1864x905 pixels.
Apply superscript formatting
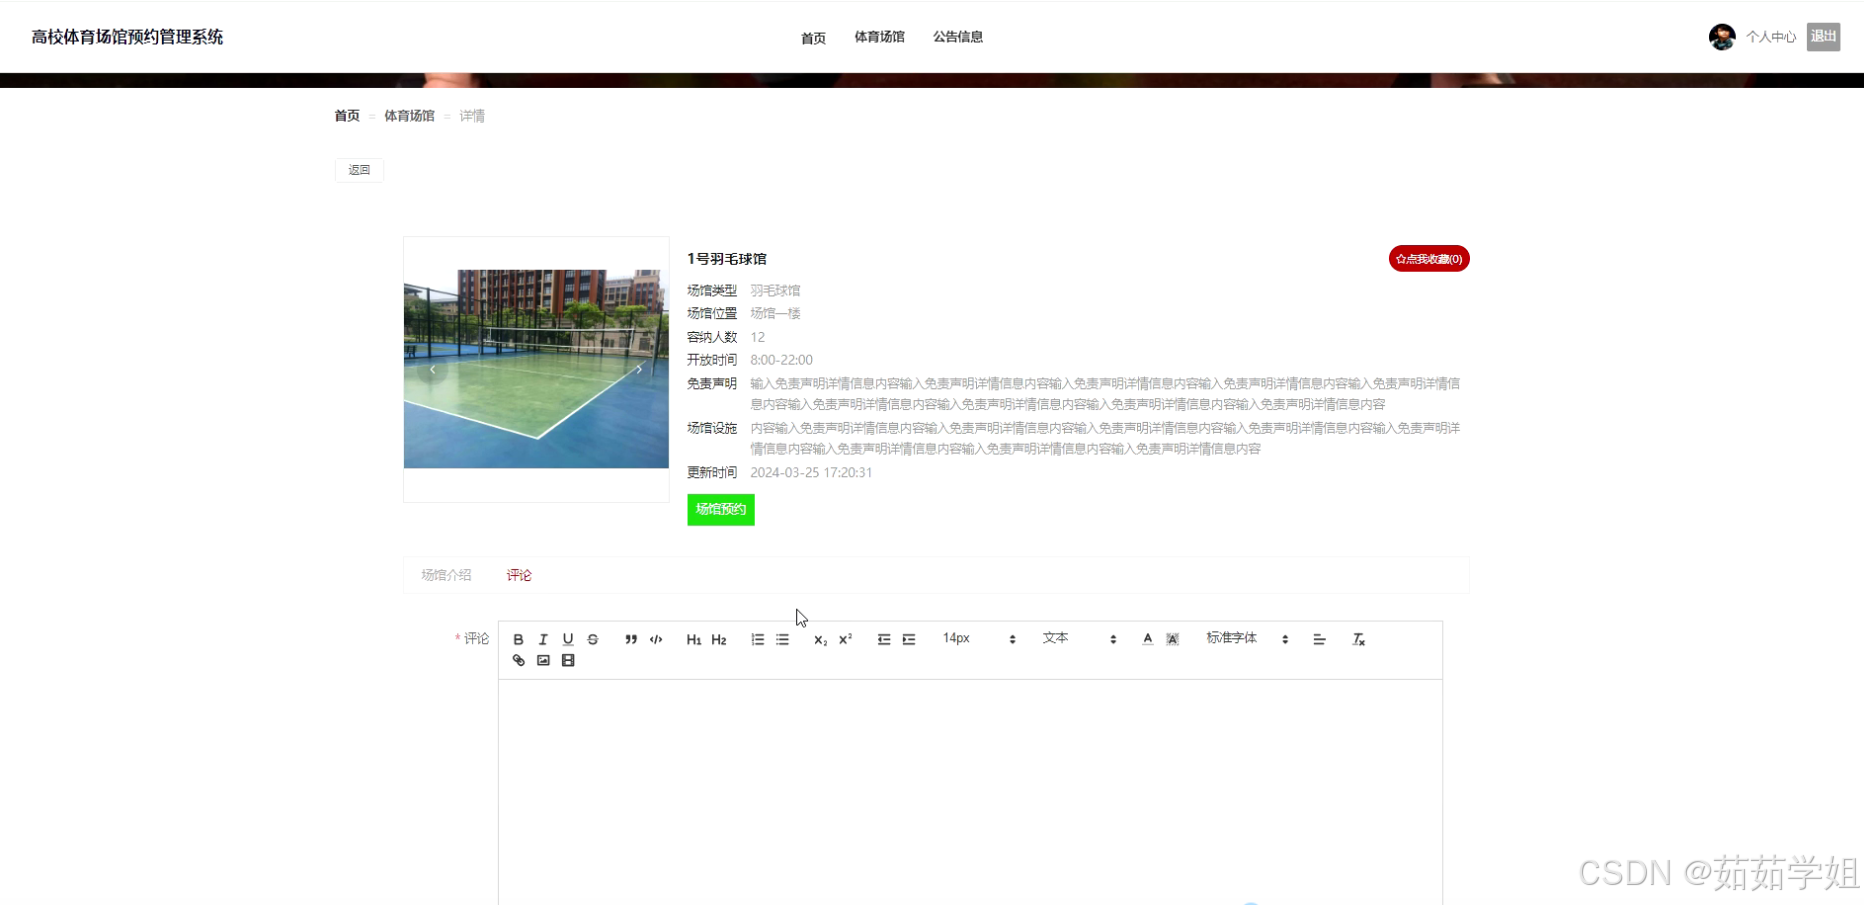click(x=846, y=639)
